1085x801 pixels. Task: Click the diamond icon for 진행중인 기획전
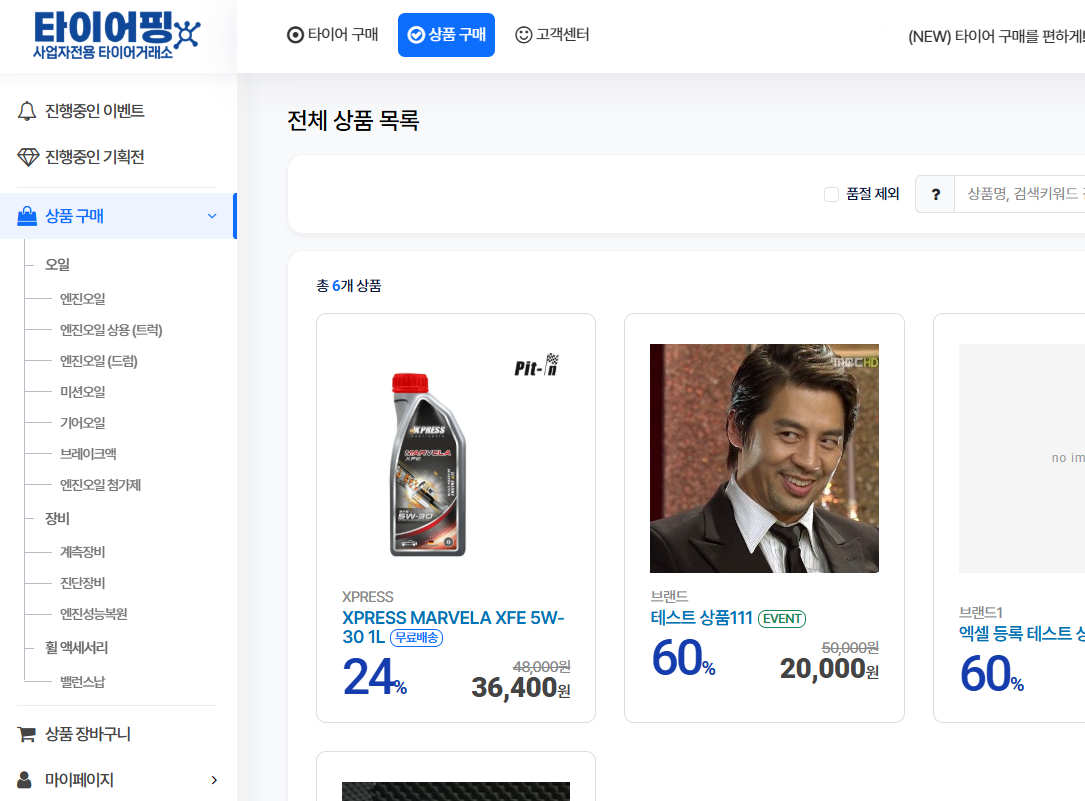coord(28,157)
